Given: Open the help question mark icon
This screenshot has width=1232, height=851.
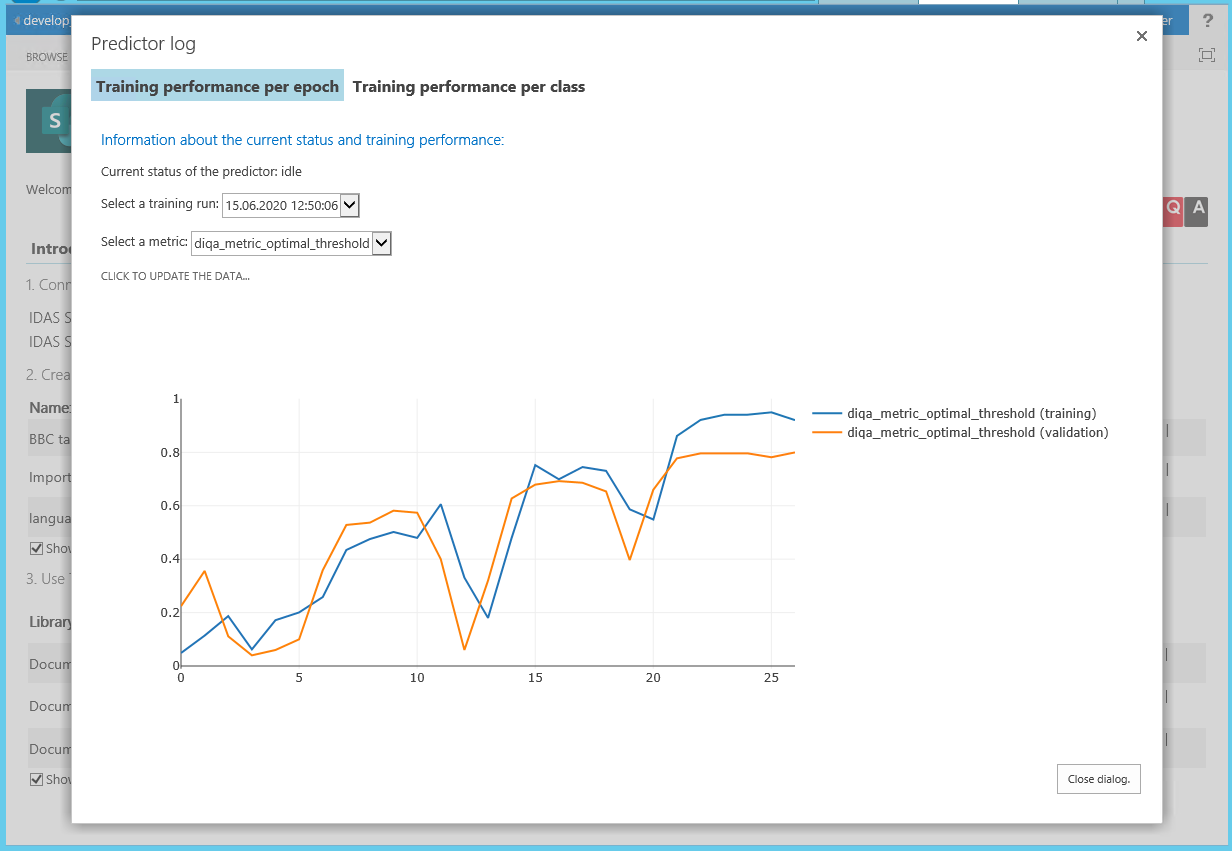Looking at the screenshot, I should point(1207,21).
